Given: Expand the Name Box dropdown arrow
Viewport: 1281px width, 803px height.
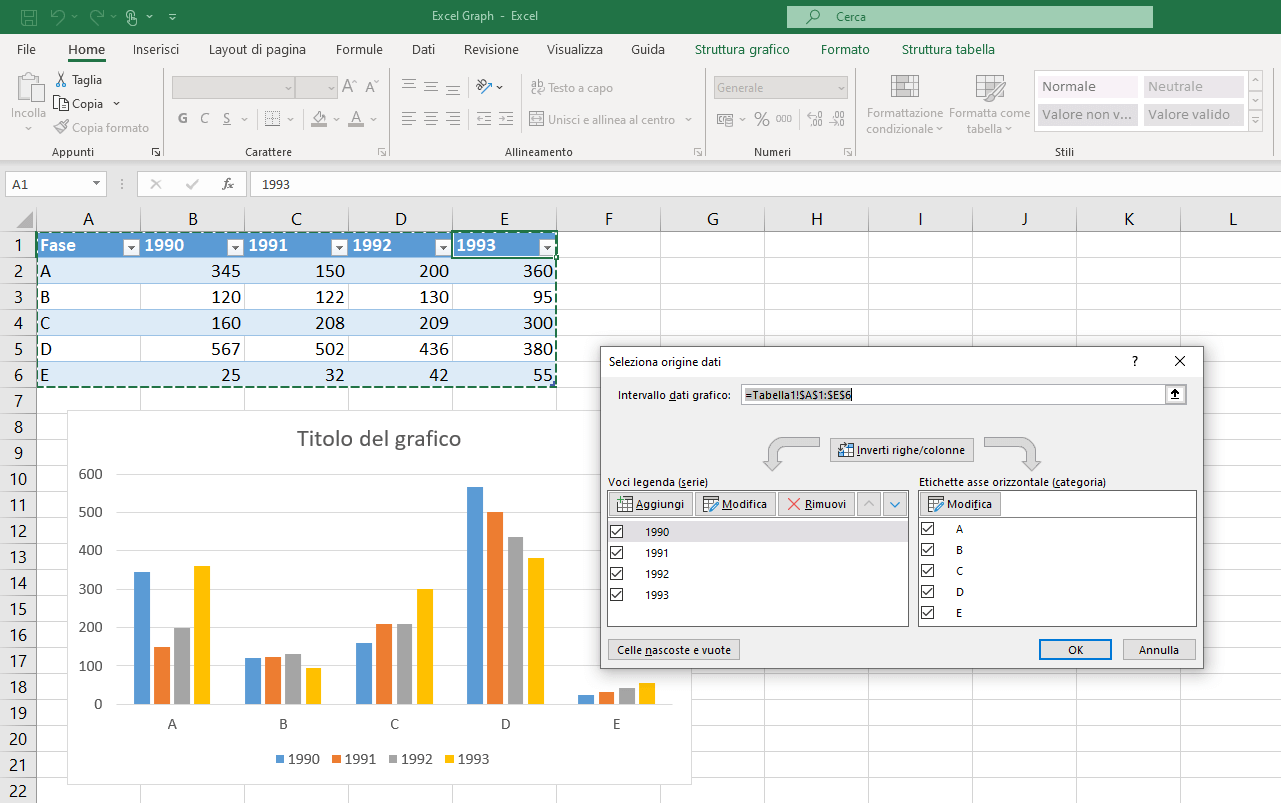Looking at the screenshot, I should point(97,184).
